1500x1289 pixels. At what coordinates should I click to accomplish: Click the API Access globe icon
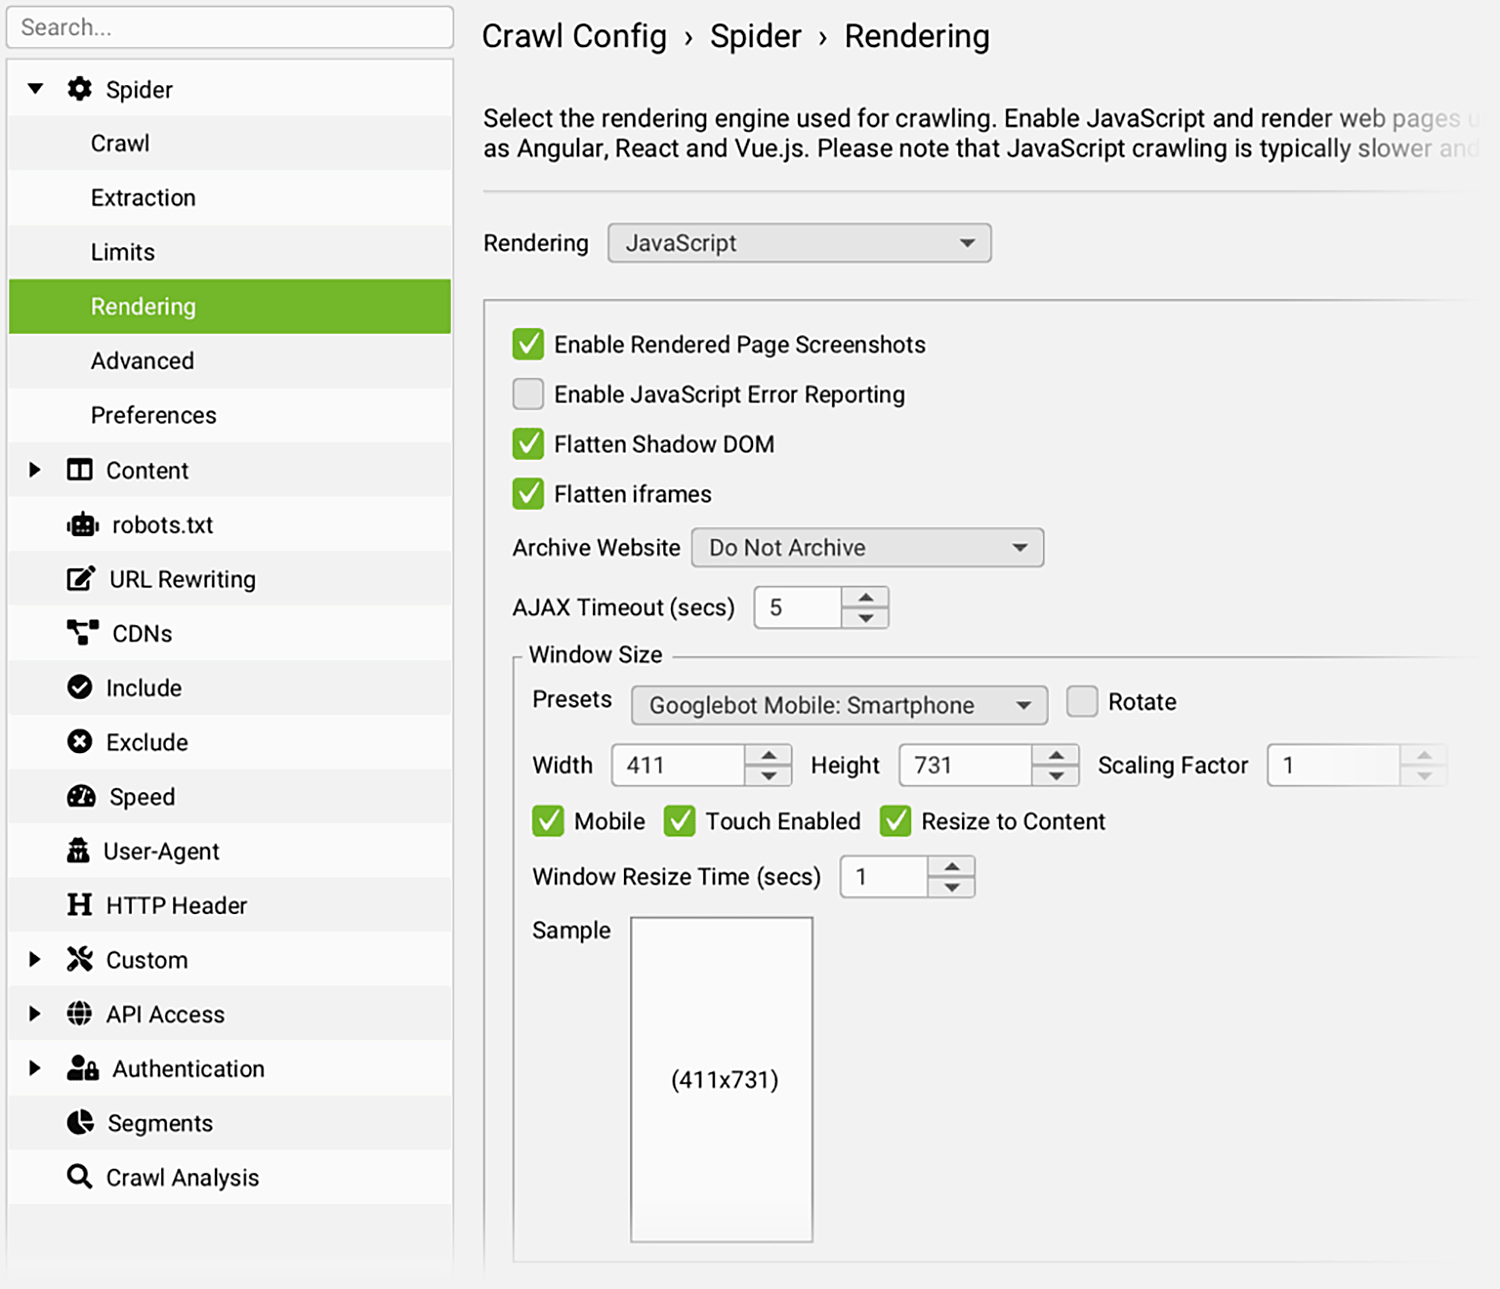pos(80,1014)
